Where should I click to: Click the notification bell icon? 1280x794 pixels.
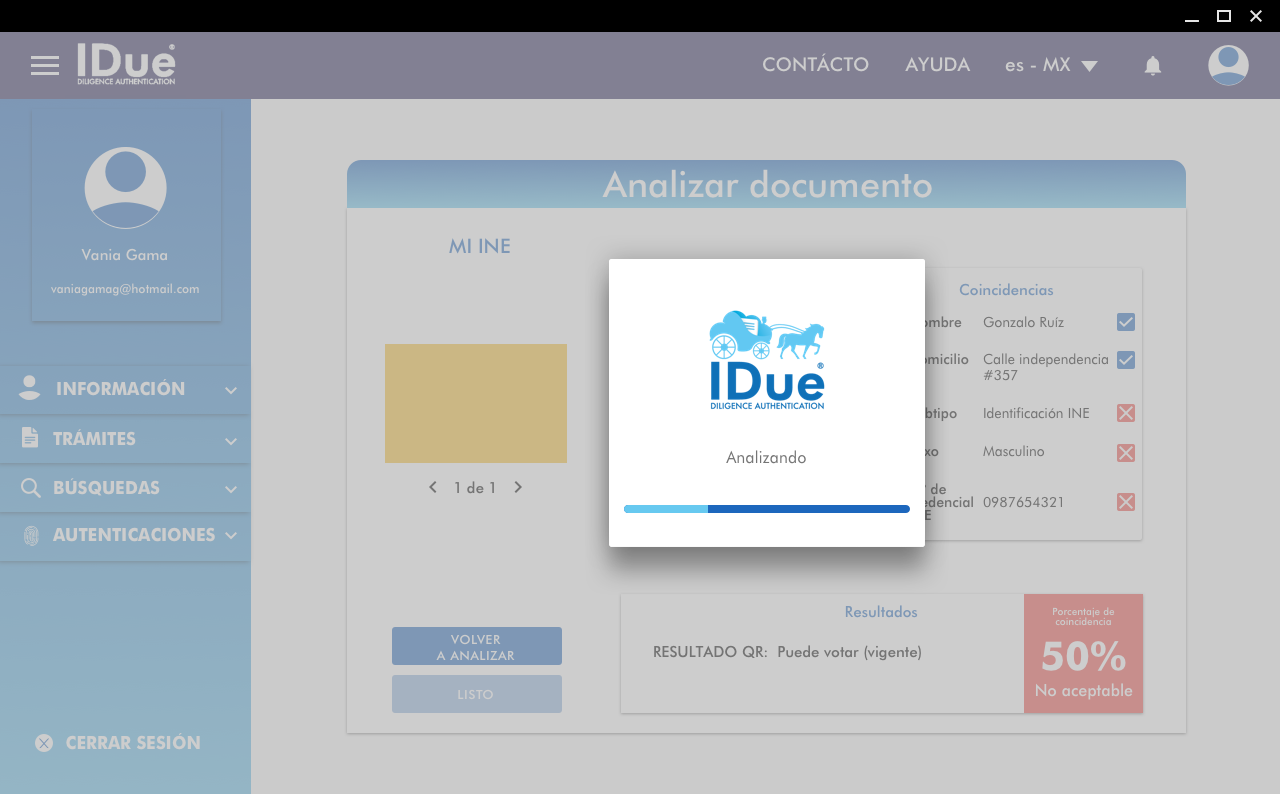coord(1153,66)
